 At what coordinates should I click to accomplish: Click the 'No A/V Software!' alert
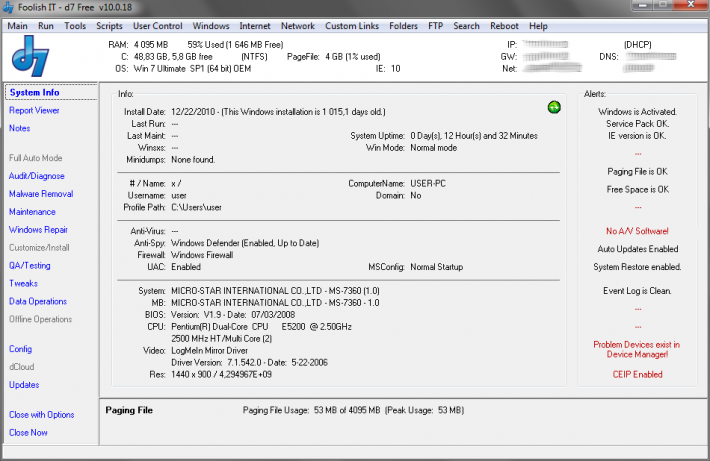[637, 231]
